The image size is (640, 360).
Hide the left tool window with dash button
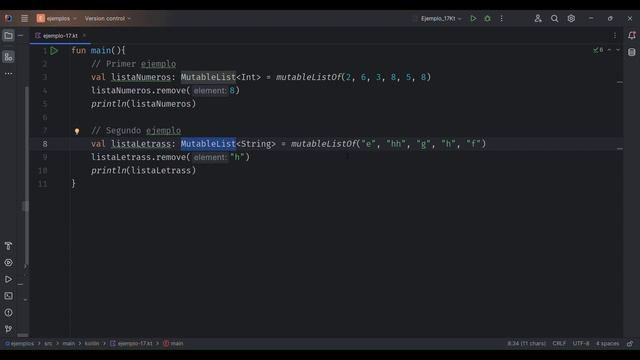[20, 36]
